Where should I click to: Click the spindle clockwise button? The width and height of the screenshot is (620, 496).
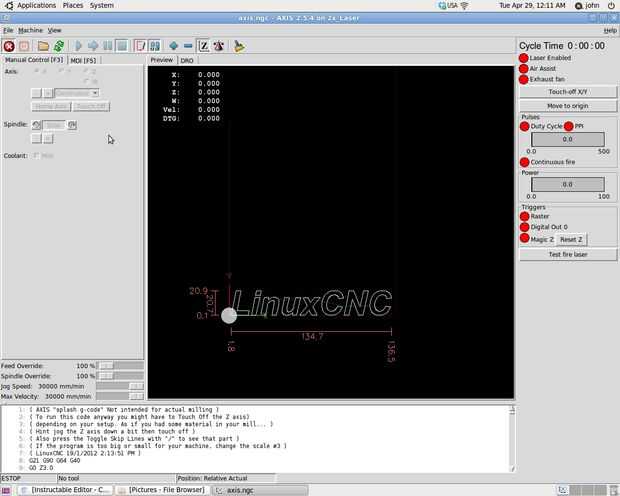[72, 125]
